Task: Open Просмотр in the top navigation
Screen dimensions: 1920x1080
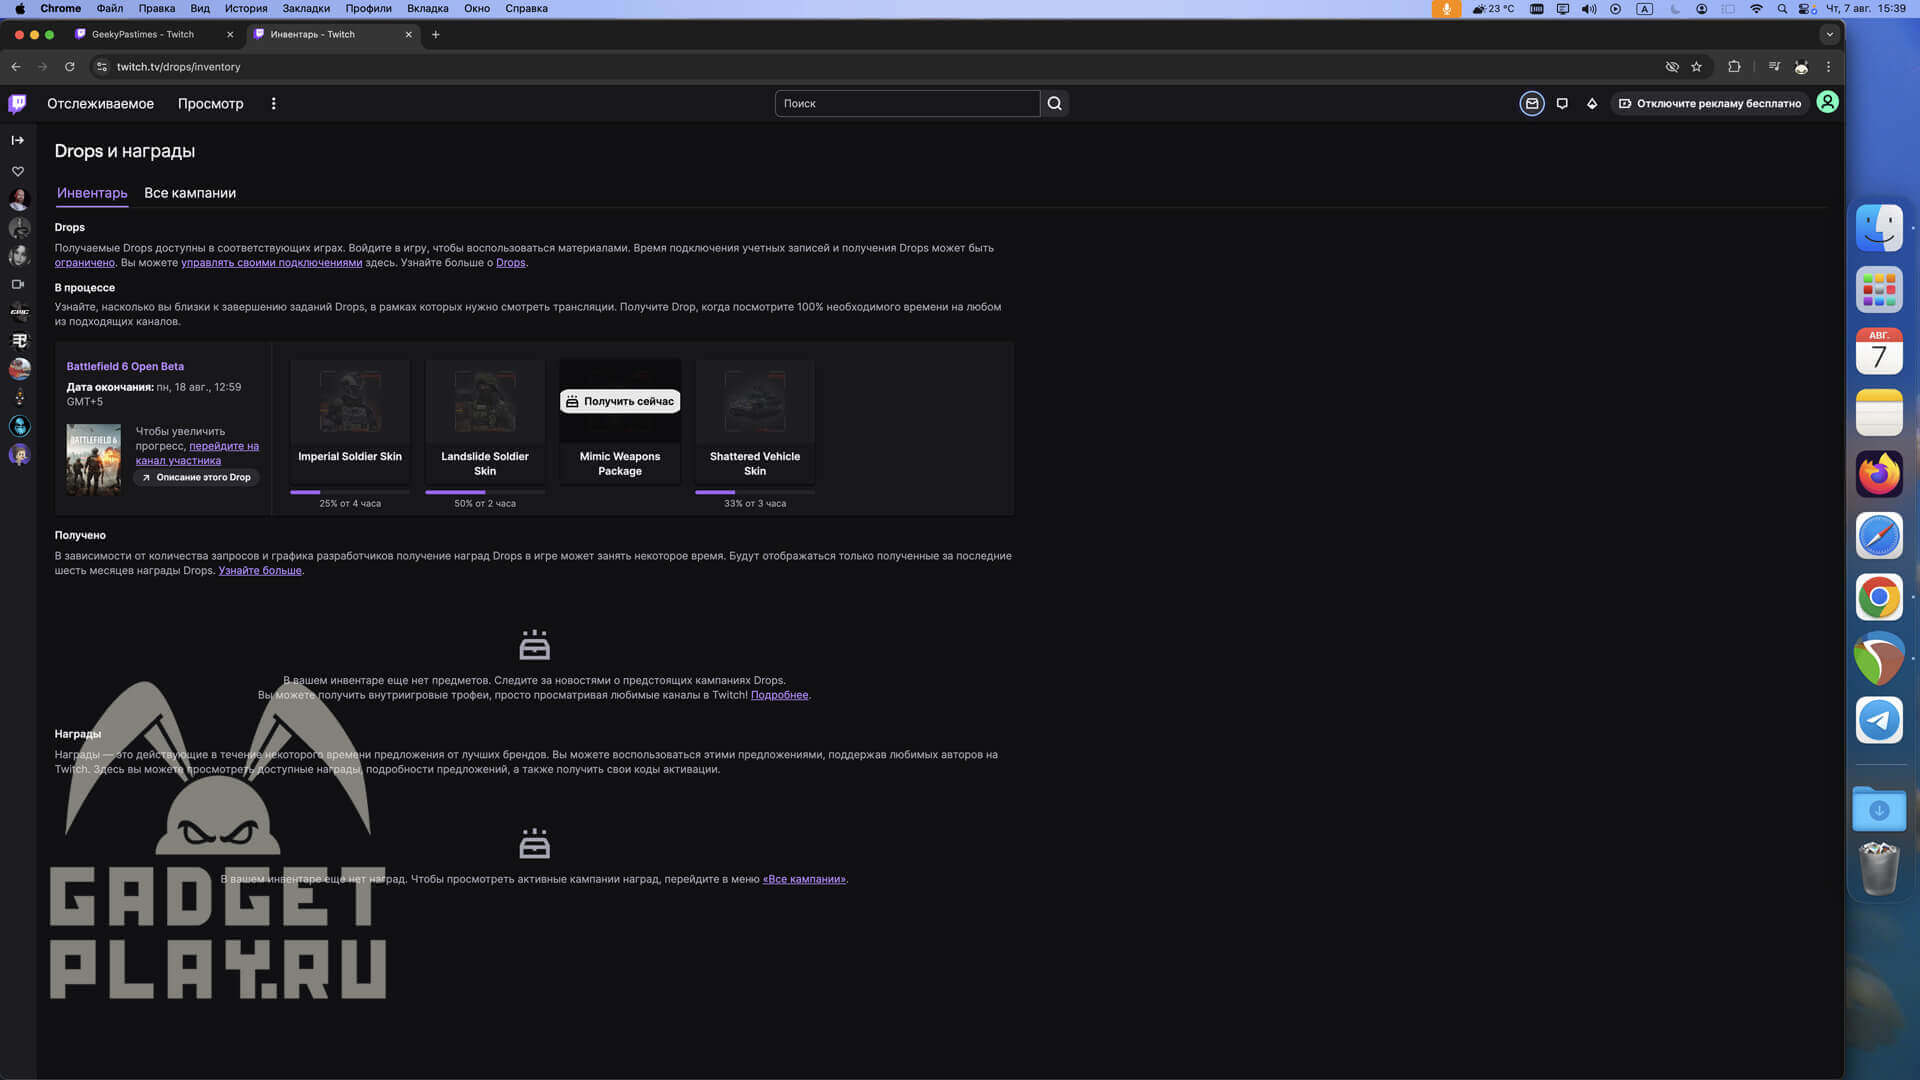Action: coord(210,103)
